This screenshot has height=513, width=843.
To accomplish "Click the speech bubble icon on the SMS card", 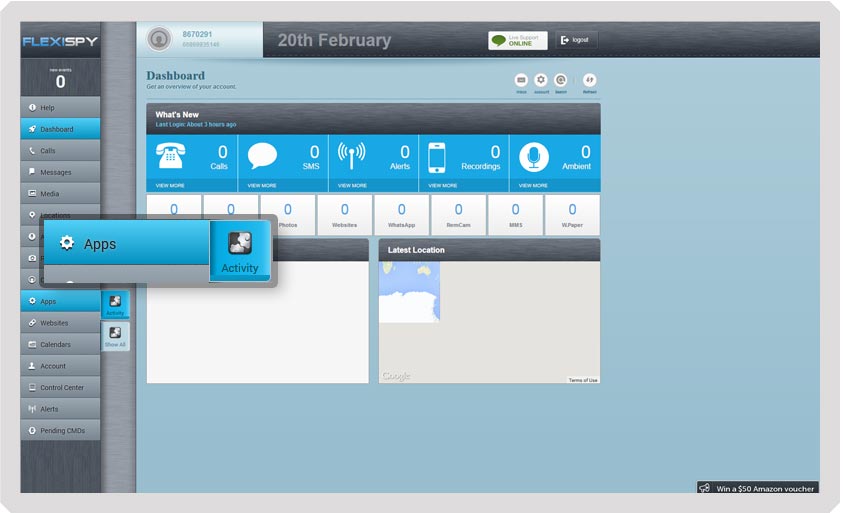I will click(x=262, y=156).
